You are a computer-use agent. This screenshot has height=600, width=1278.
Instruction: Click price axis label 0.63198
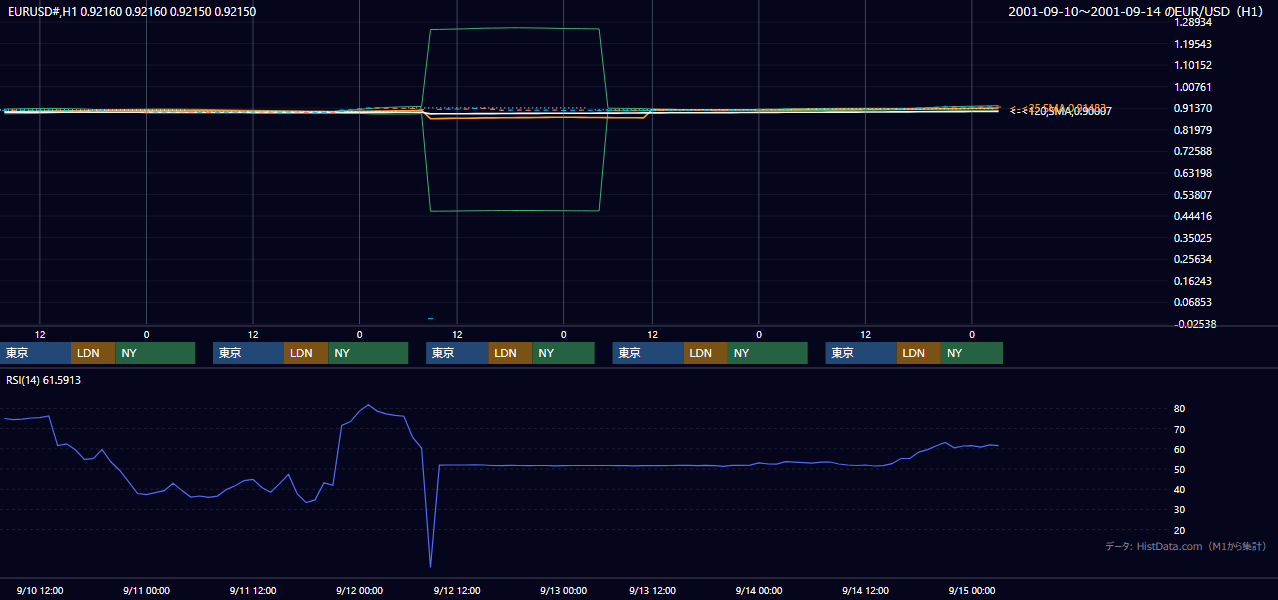[1193, 173]
